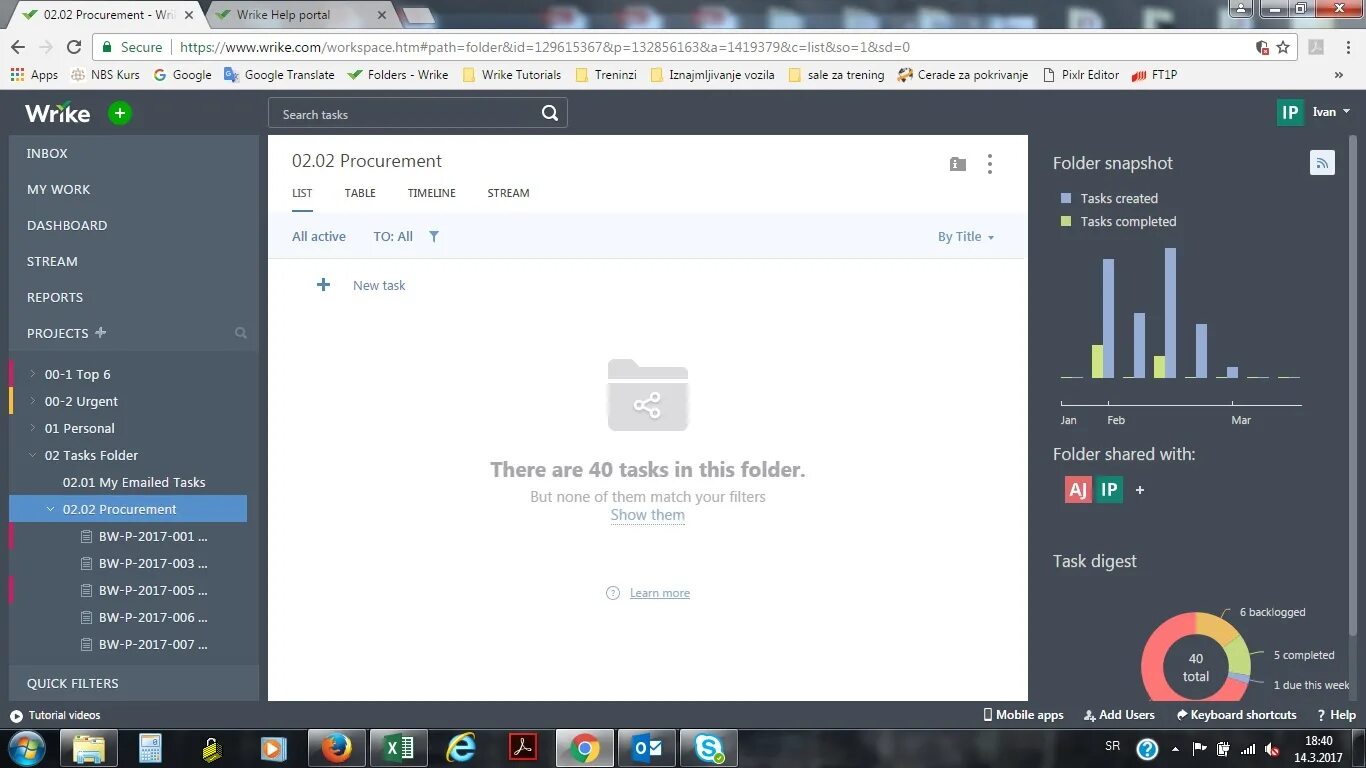Click the Learn more link
1366x768 pixels.
[660, 593]
